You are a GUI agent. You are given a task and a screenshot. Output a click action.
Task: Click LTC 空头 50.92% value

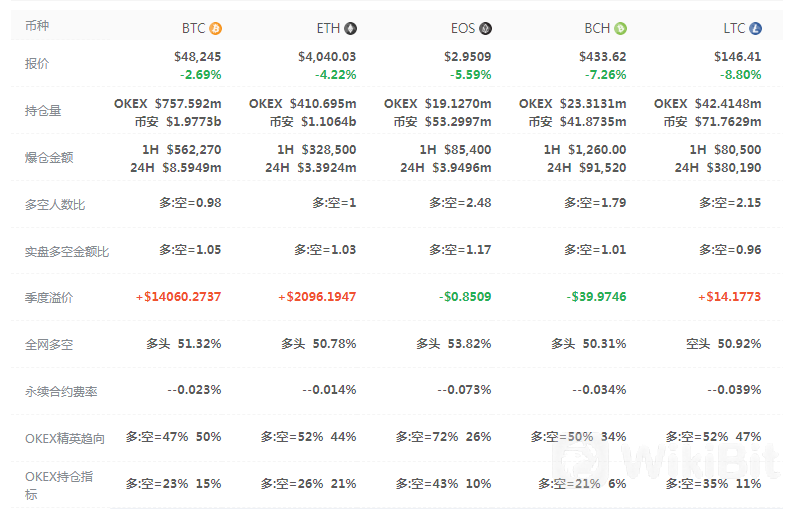click(724, 344)
